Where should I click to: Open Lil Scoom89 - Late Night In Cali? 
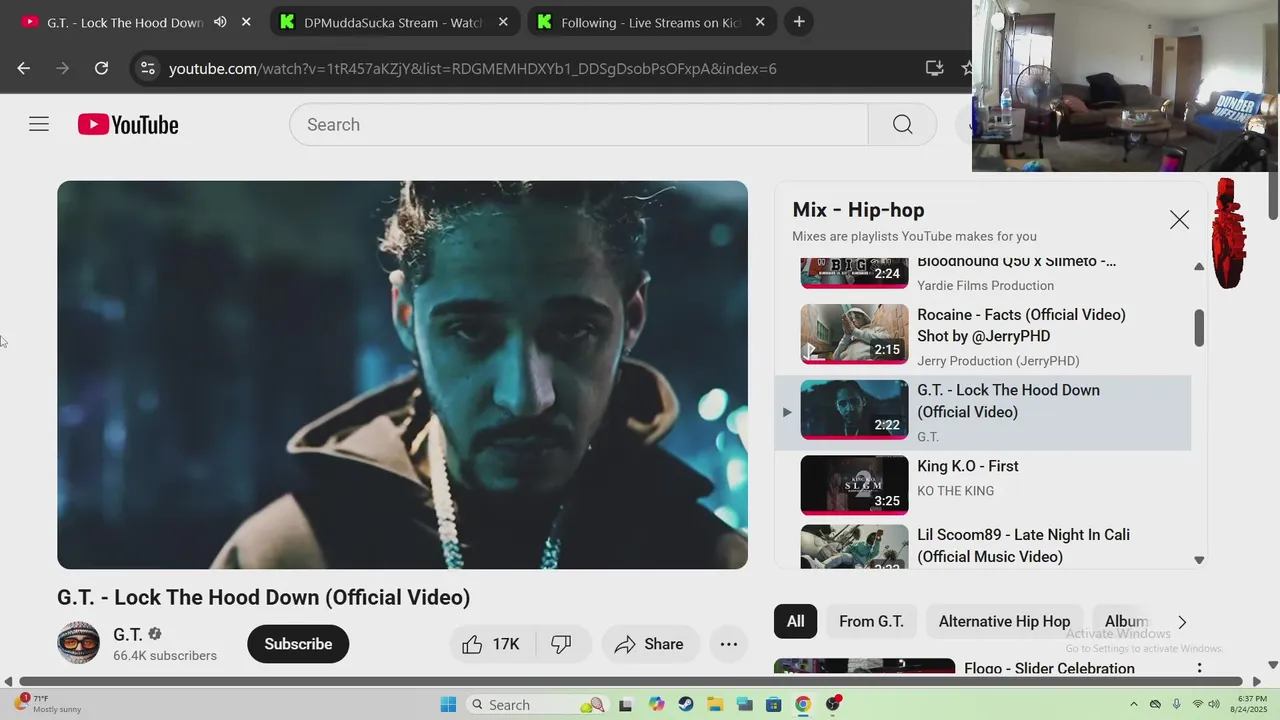(x=983, y=546)
